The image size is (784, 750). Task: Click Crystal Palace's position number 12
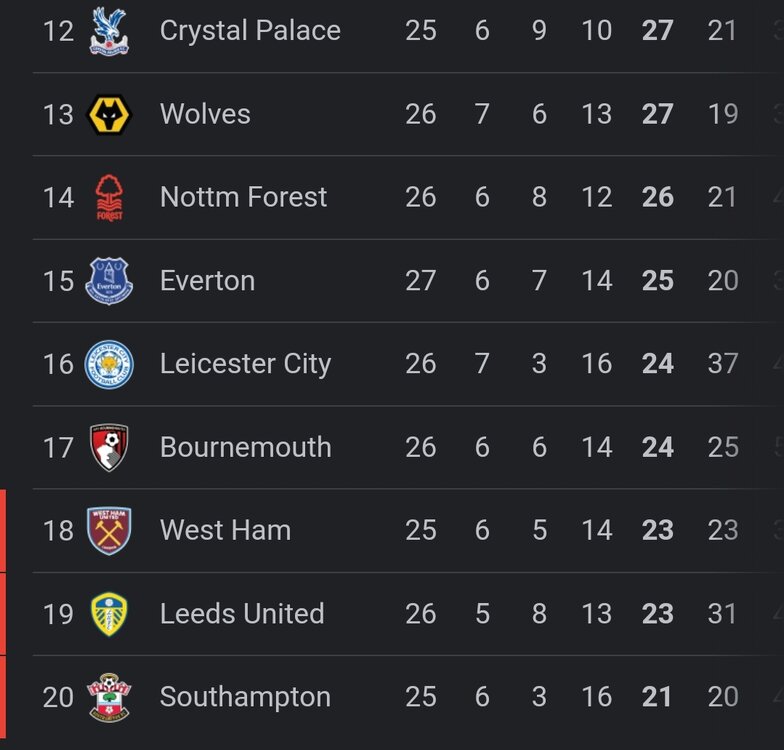pos(58,30)
